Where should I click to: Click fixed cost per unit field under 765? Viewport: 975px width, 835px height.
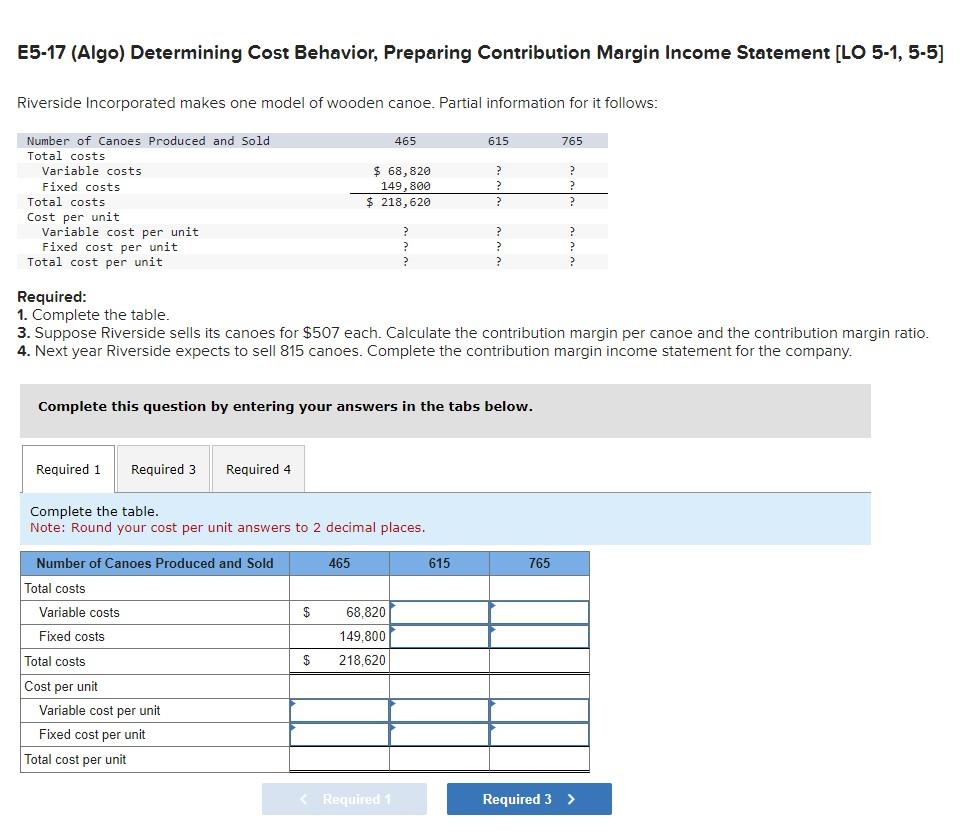539,735
